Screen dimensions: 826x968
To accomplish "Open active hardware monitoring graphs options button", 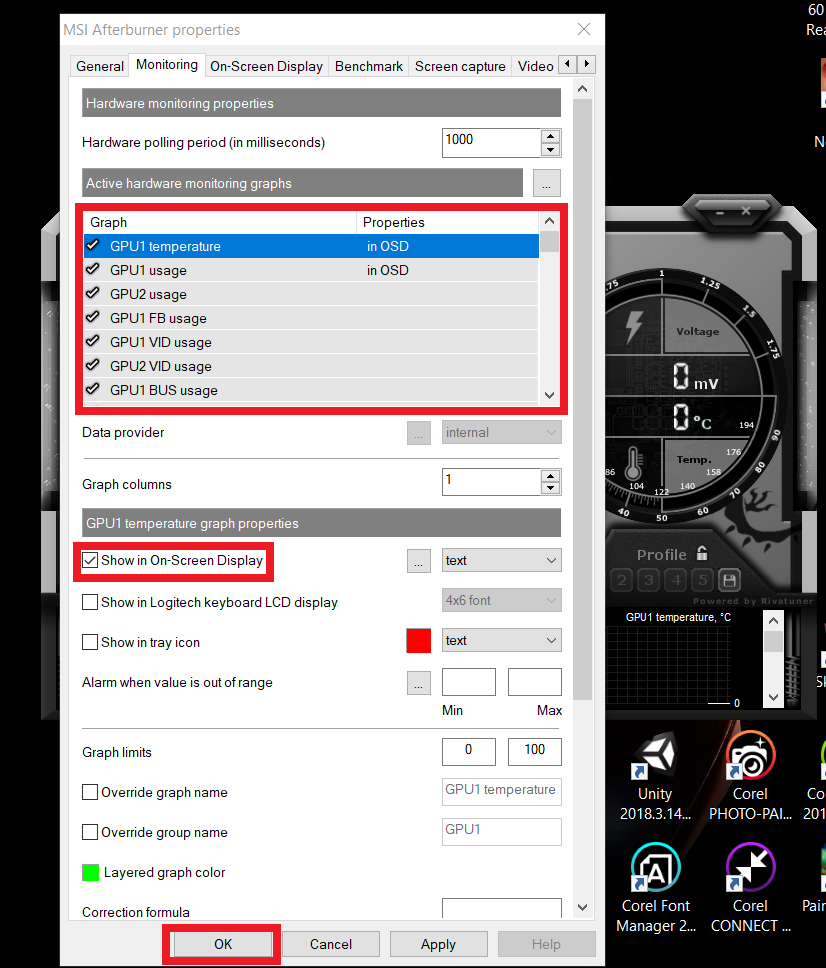I will (x=546, y=183).
